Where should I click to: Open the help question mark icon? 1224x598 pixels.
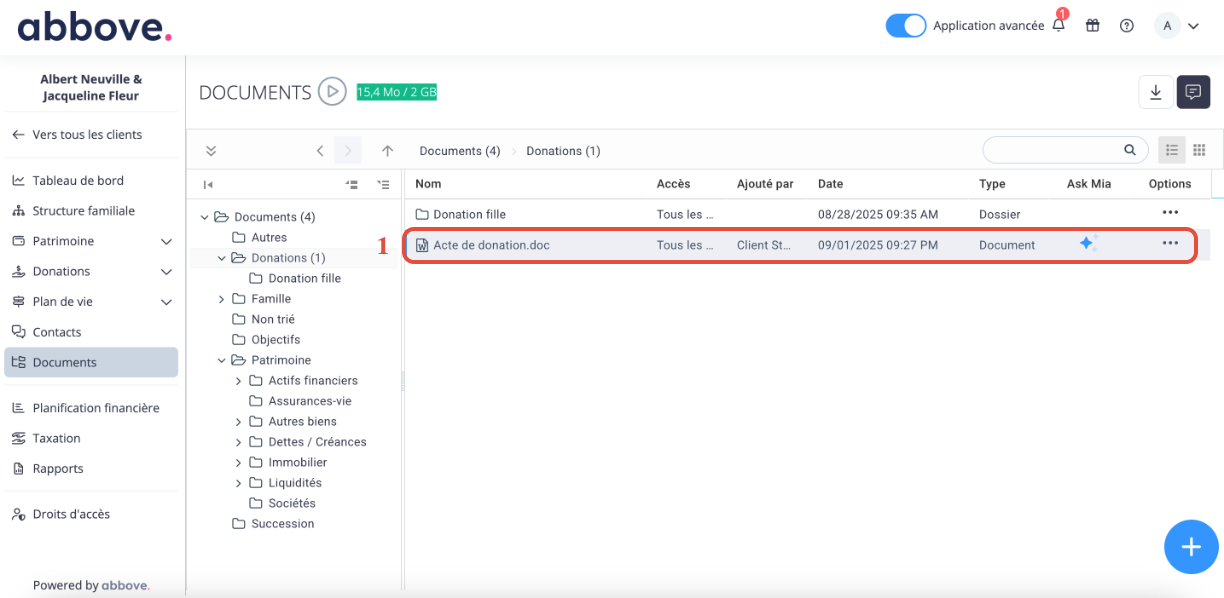pyautogui.click(x=1127, y=26)
